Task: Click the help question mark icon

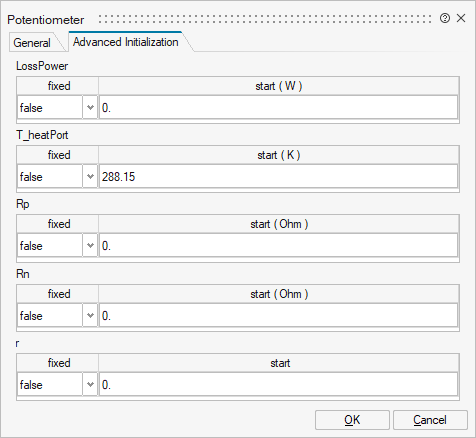Action: [x=445, y=18]
